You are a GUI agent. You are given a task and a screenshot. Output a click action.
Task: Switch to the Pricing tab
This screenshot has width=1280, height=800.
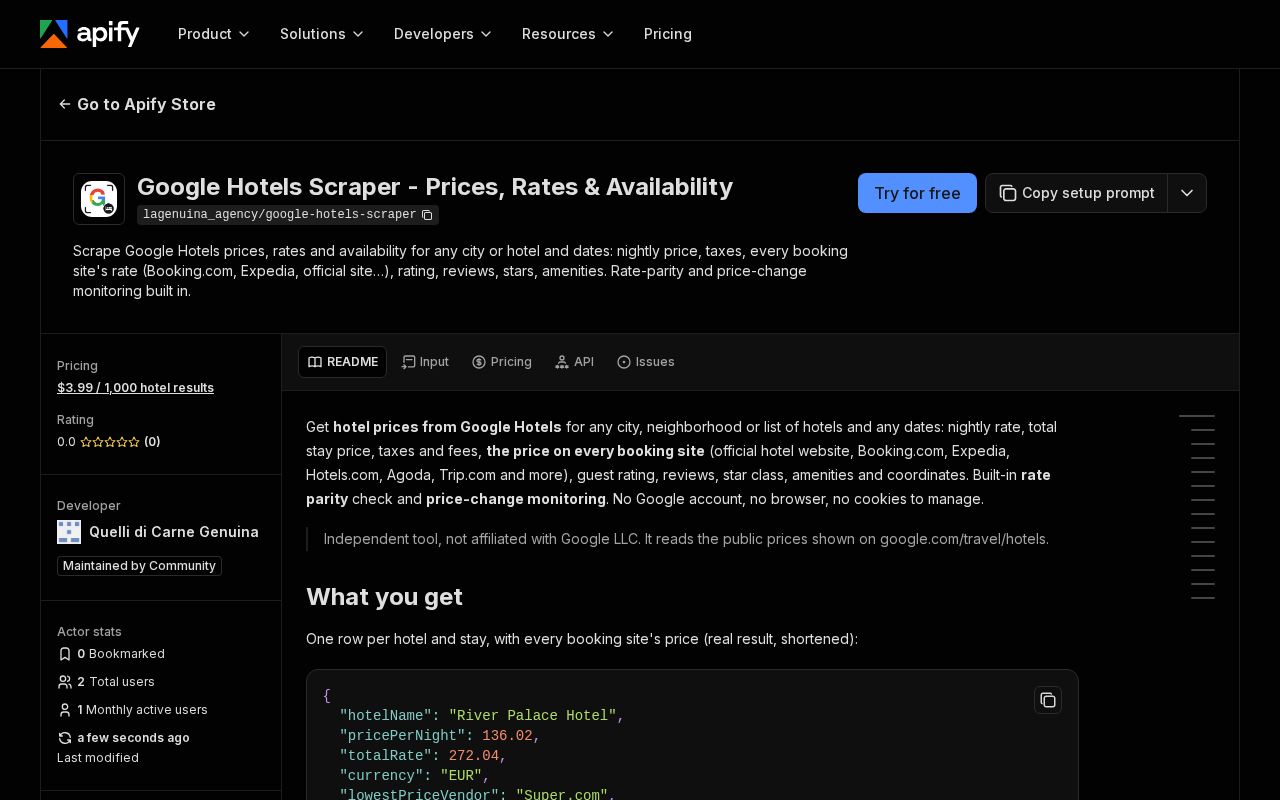(x=502, y=362)
